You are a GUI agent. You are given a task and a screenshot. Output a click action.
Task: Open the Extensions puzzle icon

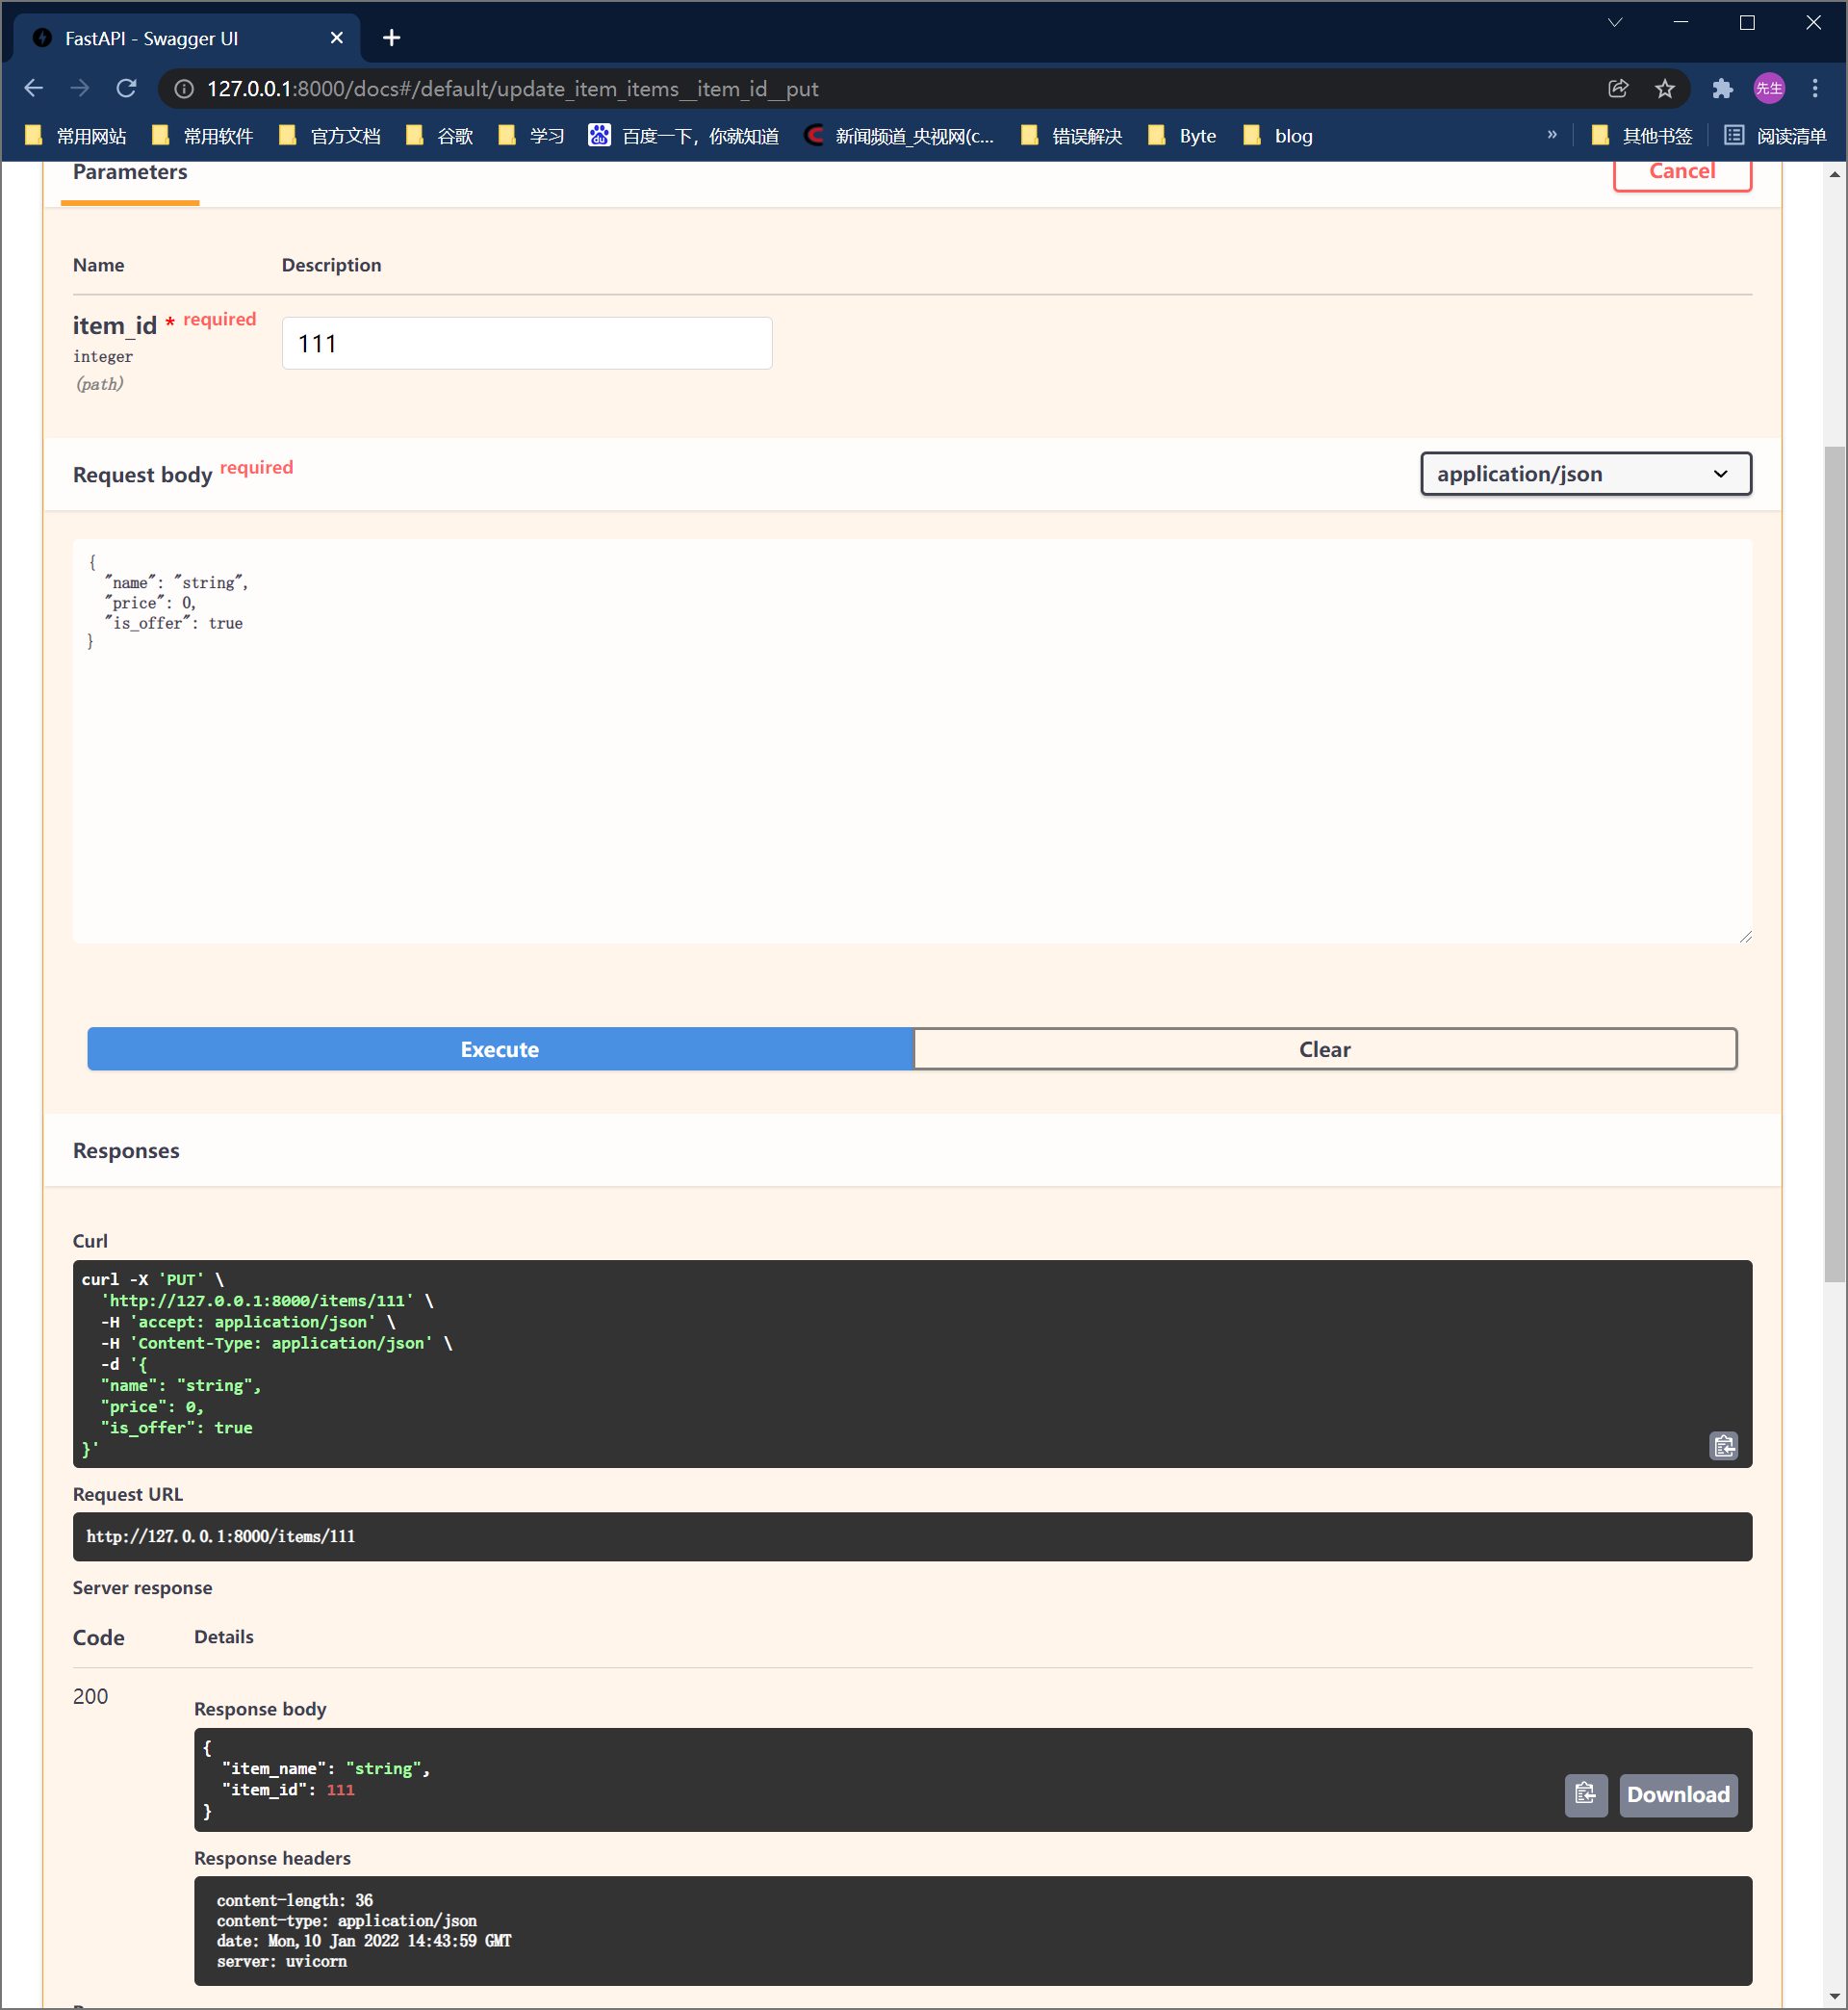click(1722, 89)
